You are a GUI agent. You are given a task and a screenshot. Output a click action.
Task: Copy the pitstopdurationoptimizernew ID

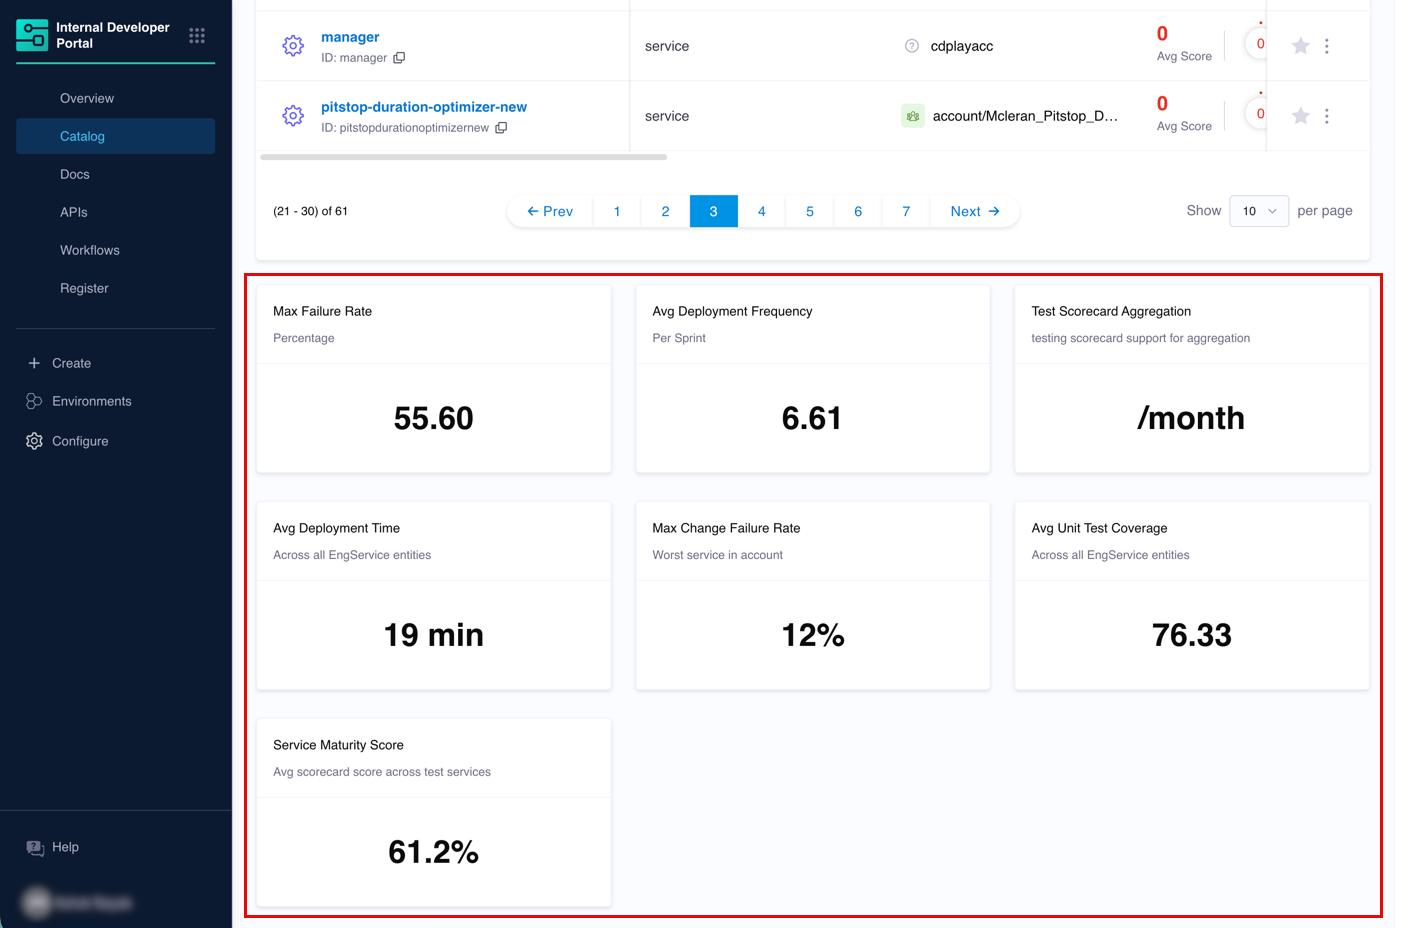501,128
